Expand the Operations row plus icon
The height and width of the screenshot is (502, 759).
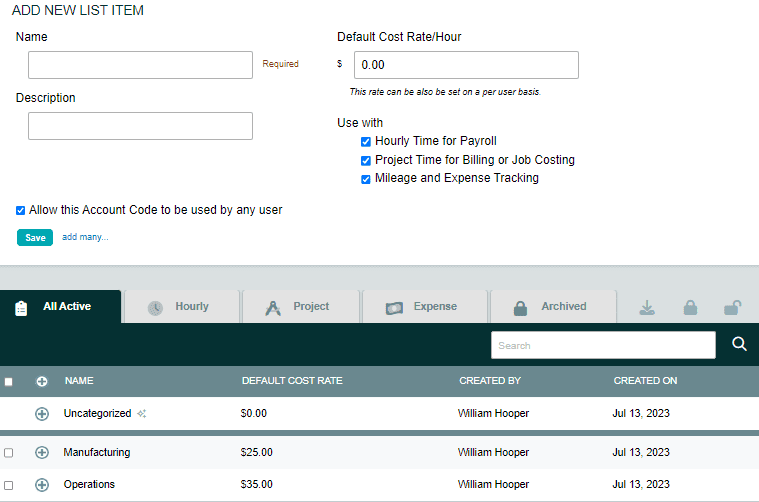(42, 485)
